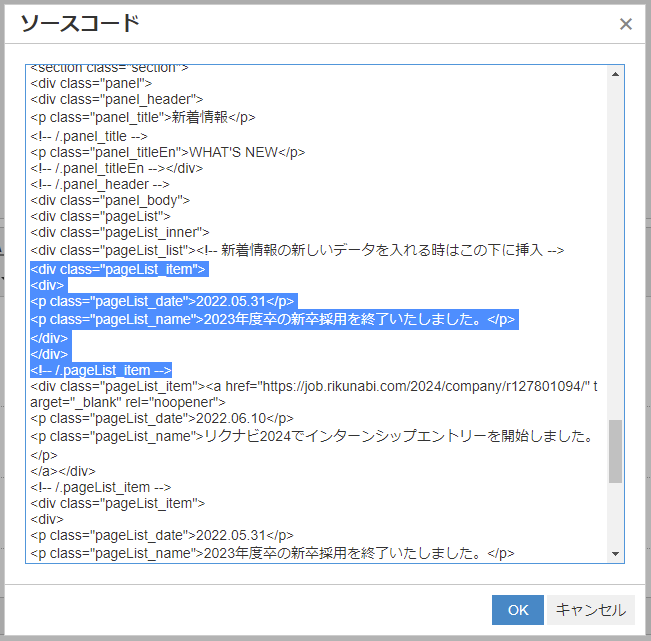This screenshot has height=641, width=651.
Task: Click the comment line /.panel_title
Action: pos(89,136)
